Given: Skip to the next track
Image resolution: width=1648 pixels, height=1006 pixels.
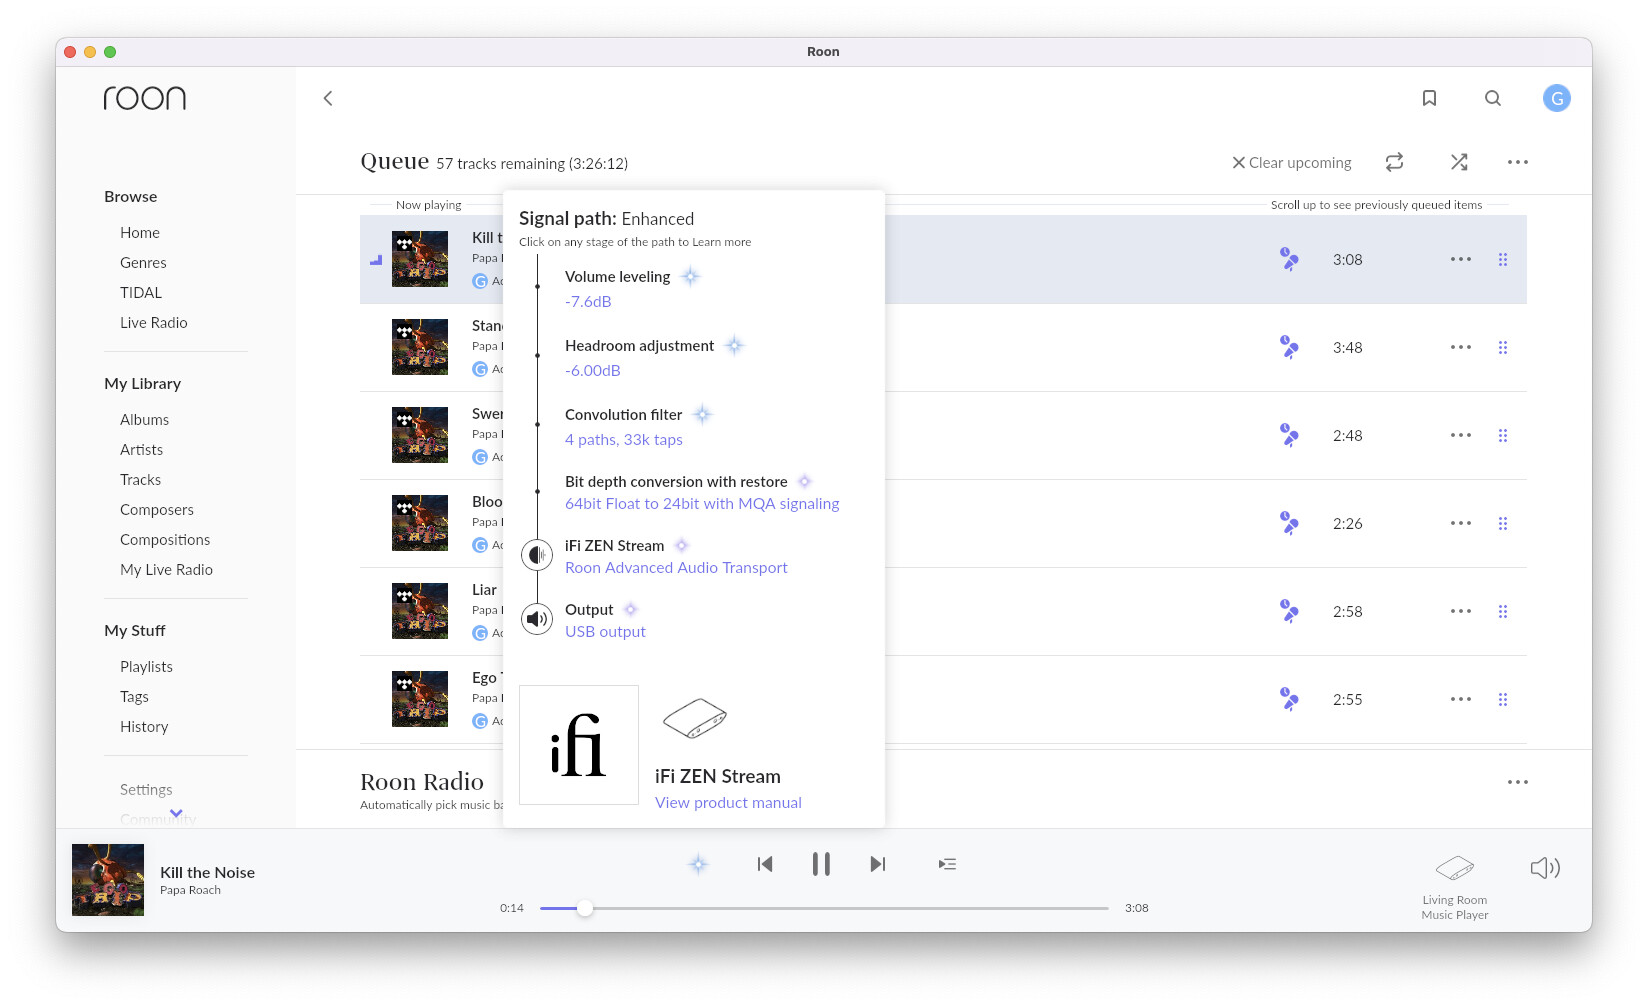Looking at the screenshot, I should click(877, 864).
